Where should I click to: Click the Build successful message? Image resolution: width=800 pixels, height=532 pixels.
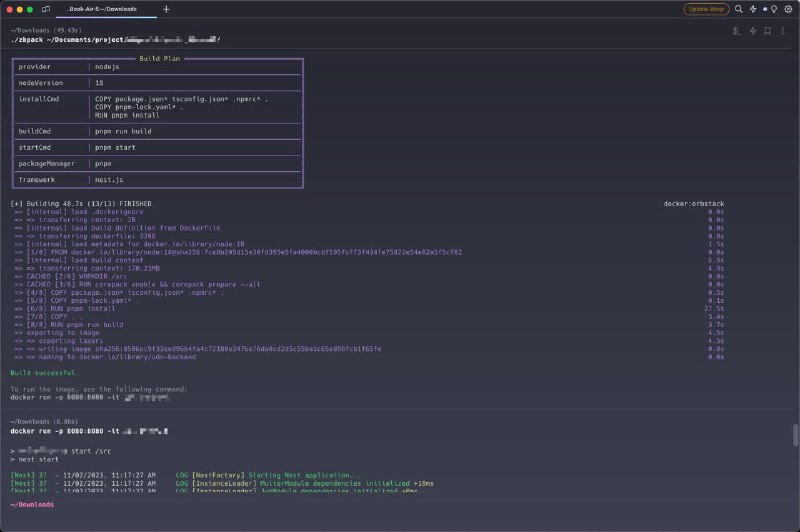tap(41, 371)
